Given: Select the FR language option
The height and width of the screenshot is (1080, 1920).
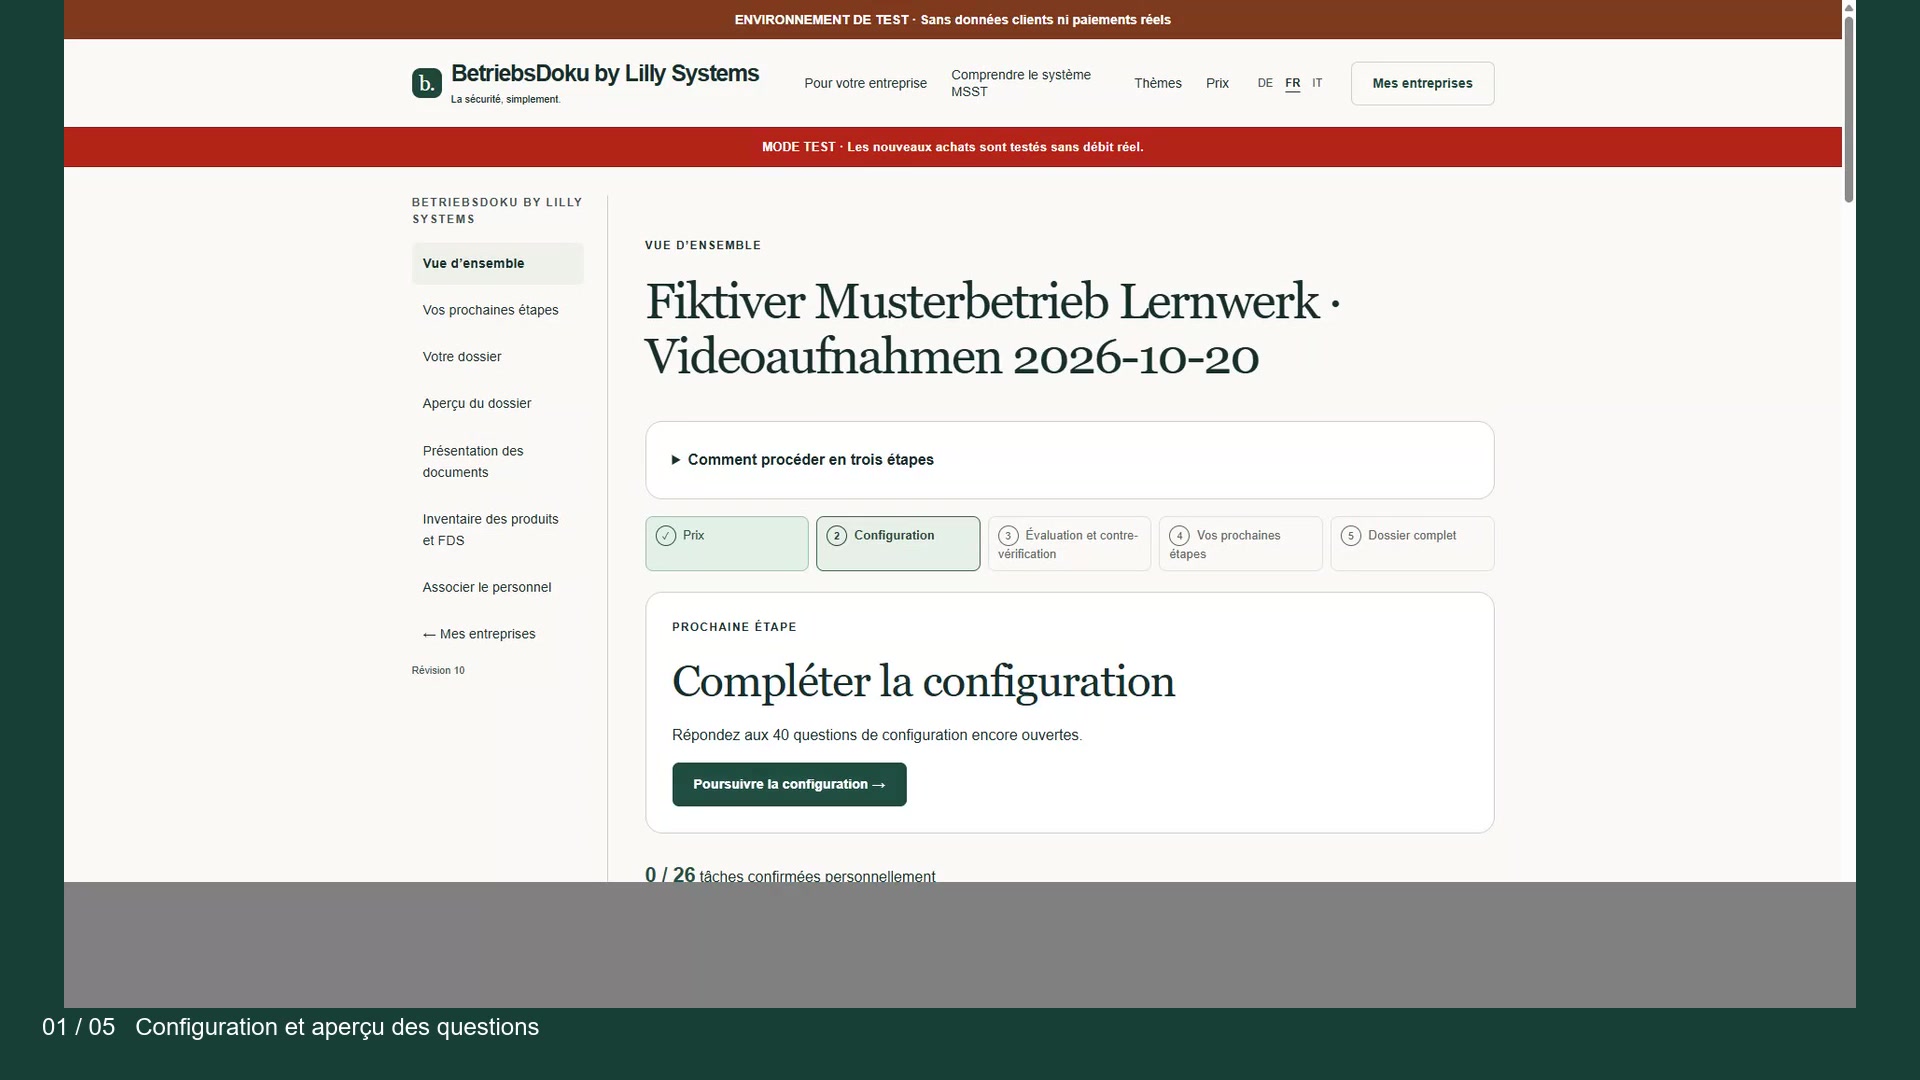Looking at the screenshot, I should click(1293, 83).
